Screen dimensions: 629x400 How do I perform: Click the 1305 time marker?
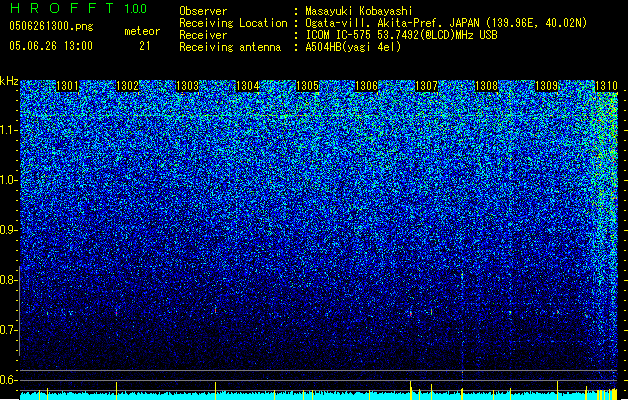307,86
